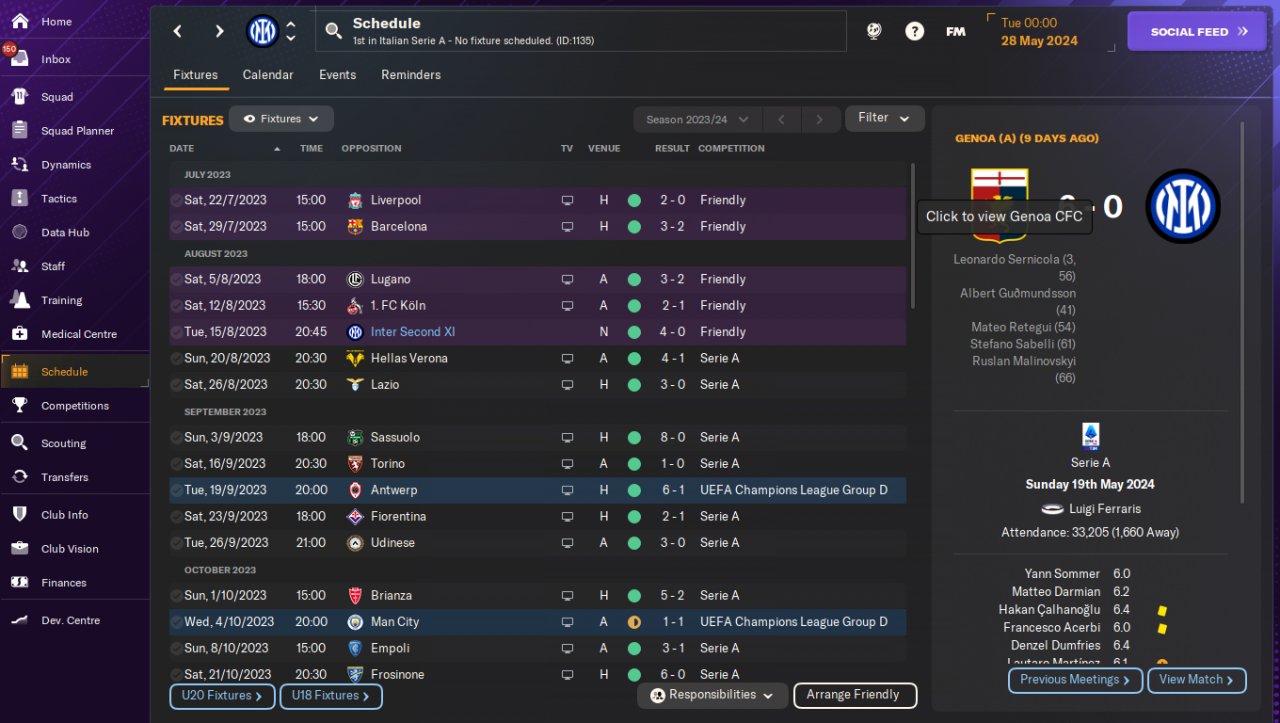Toggle the check mark on Lazio fixture

tap(176, 384)
